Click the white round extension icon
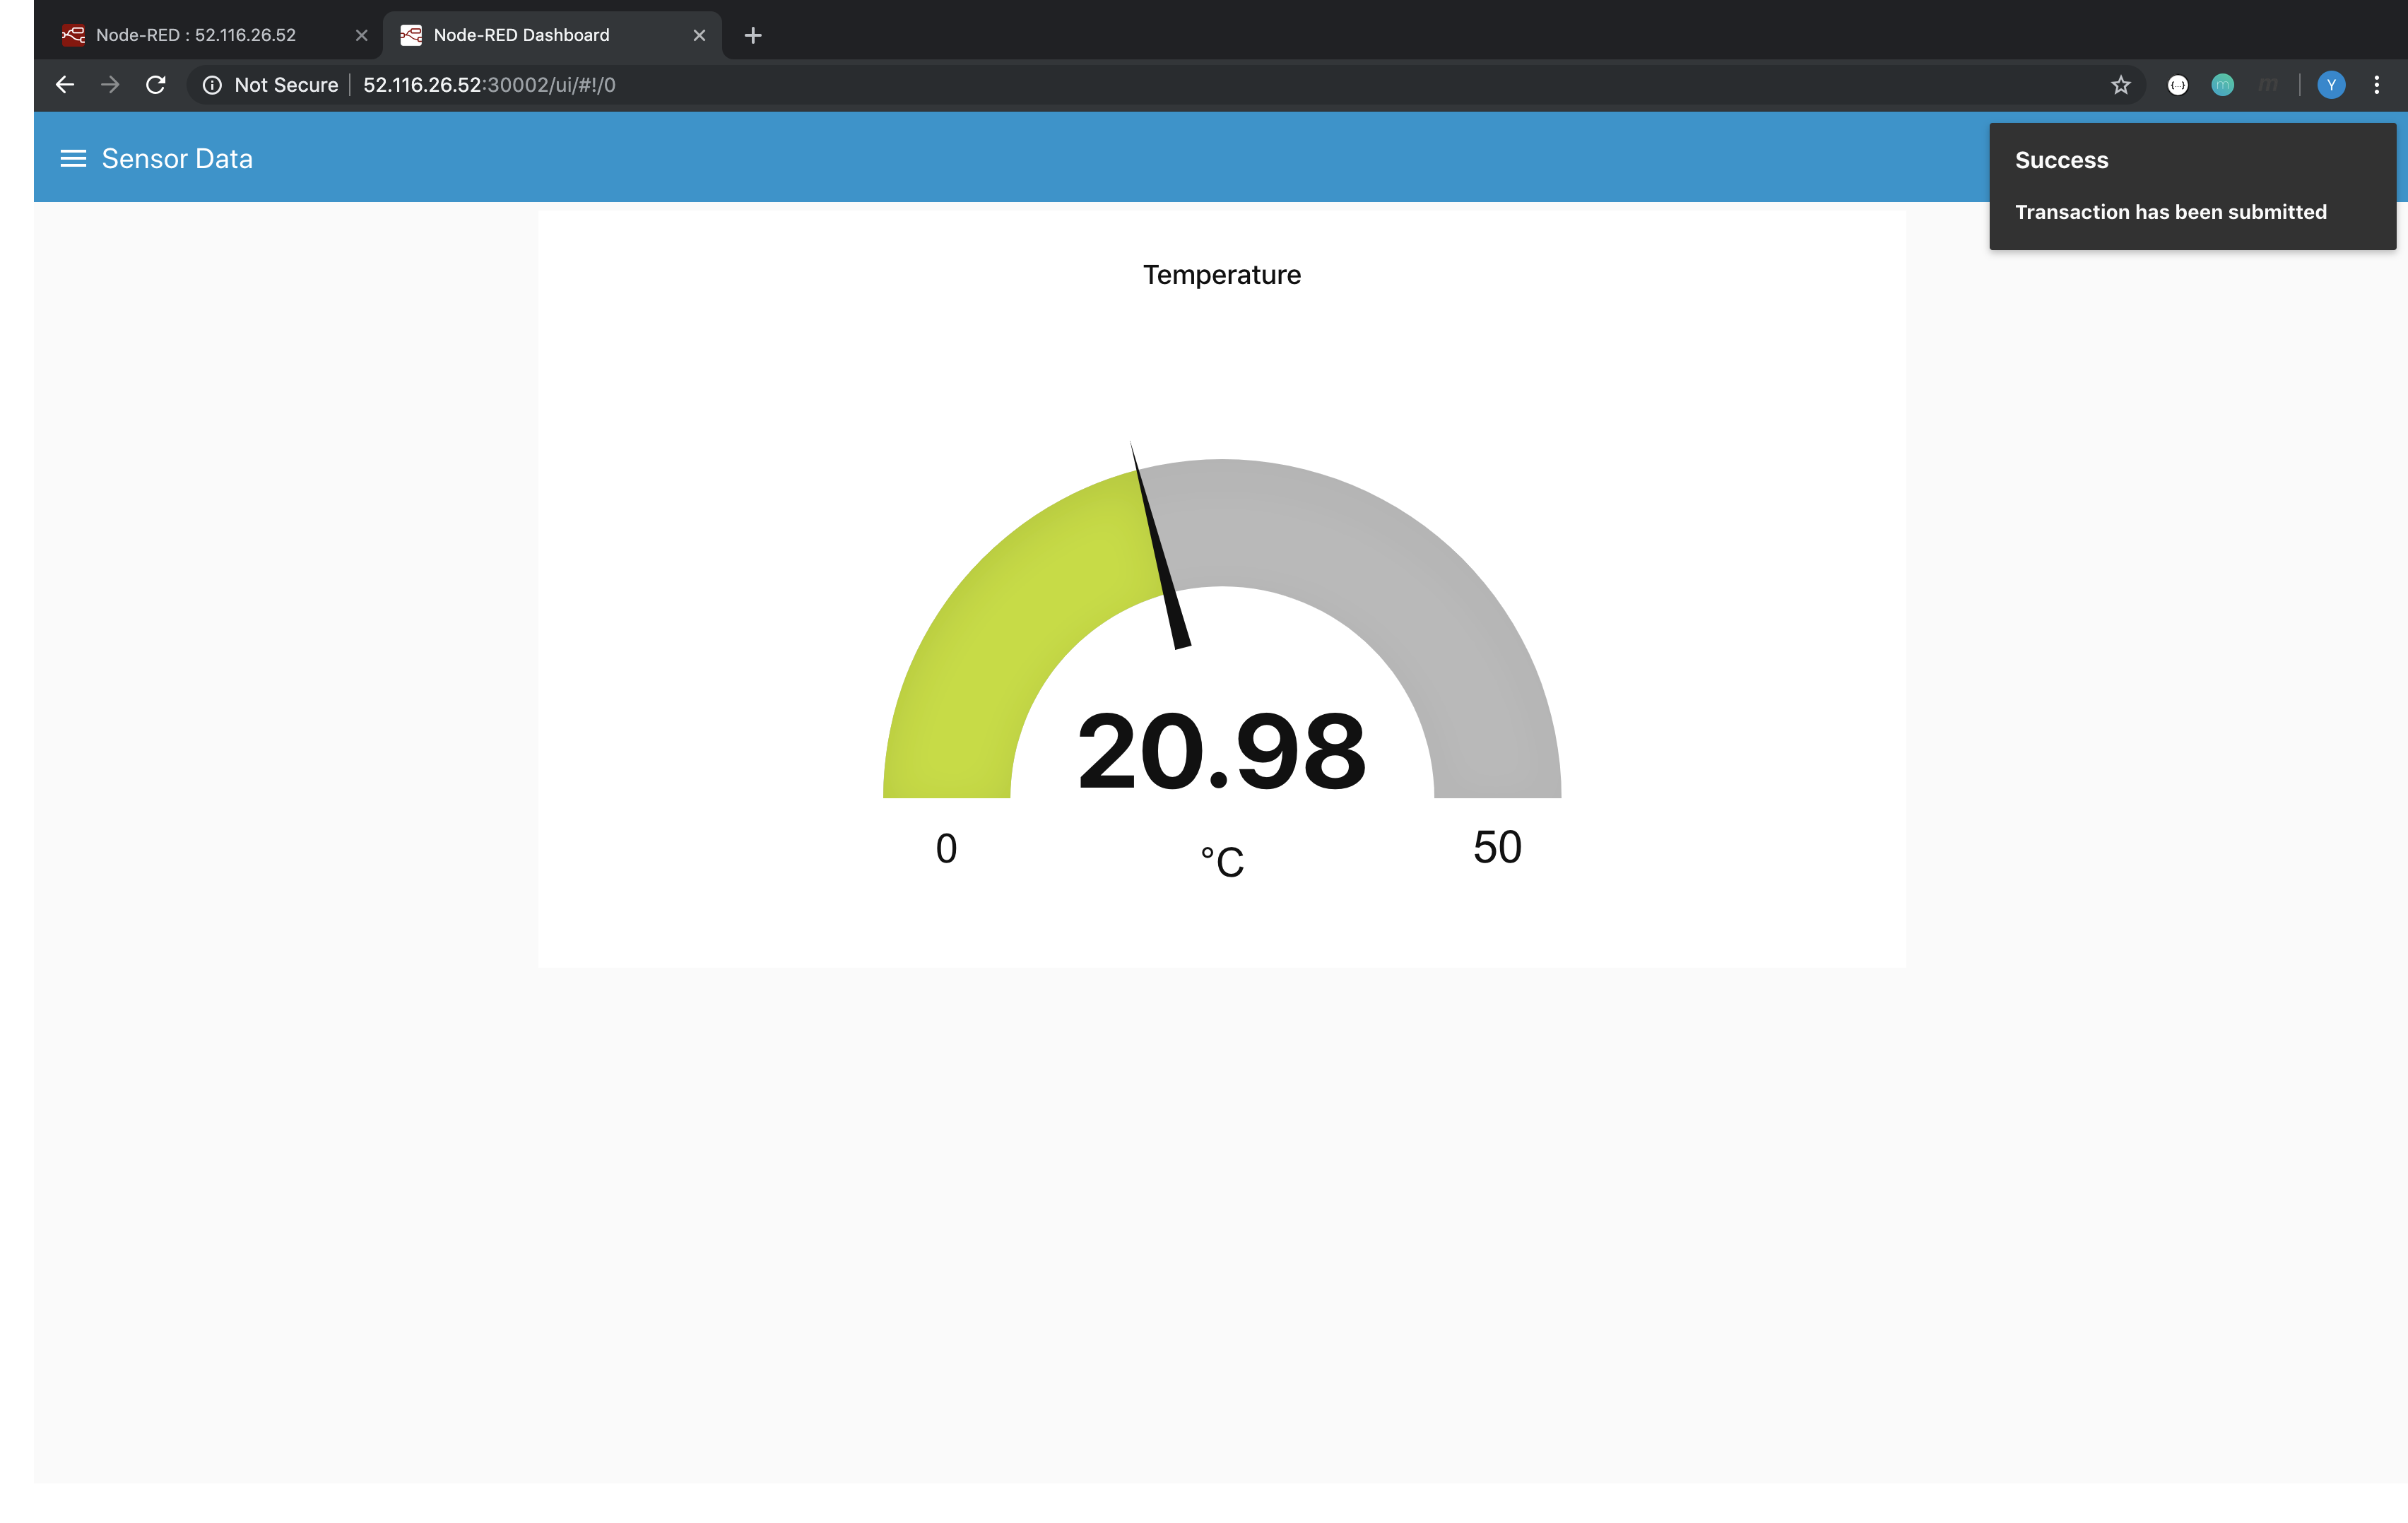 (x=2177, y=85)
